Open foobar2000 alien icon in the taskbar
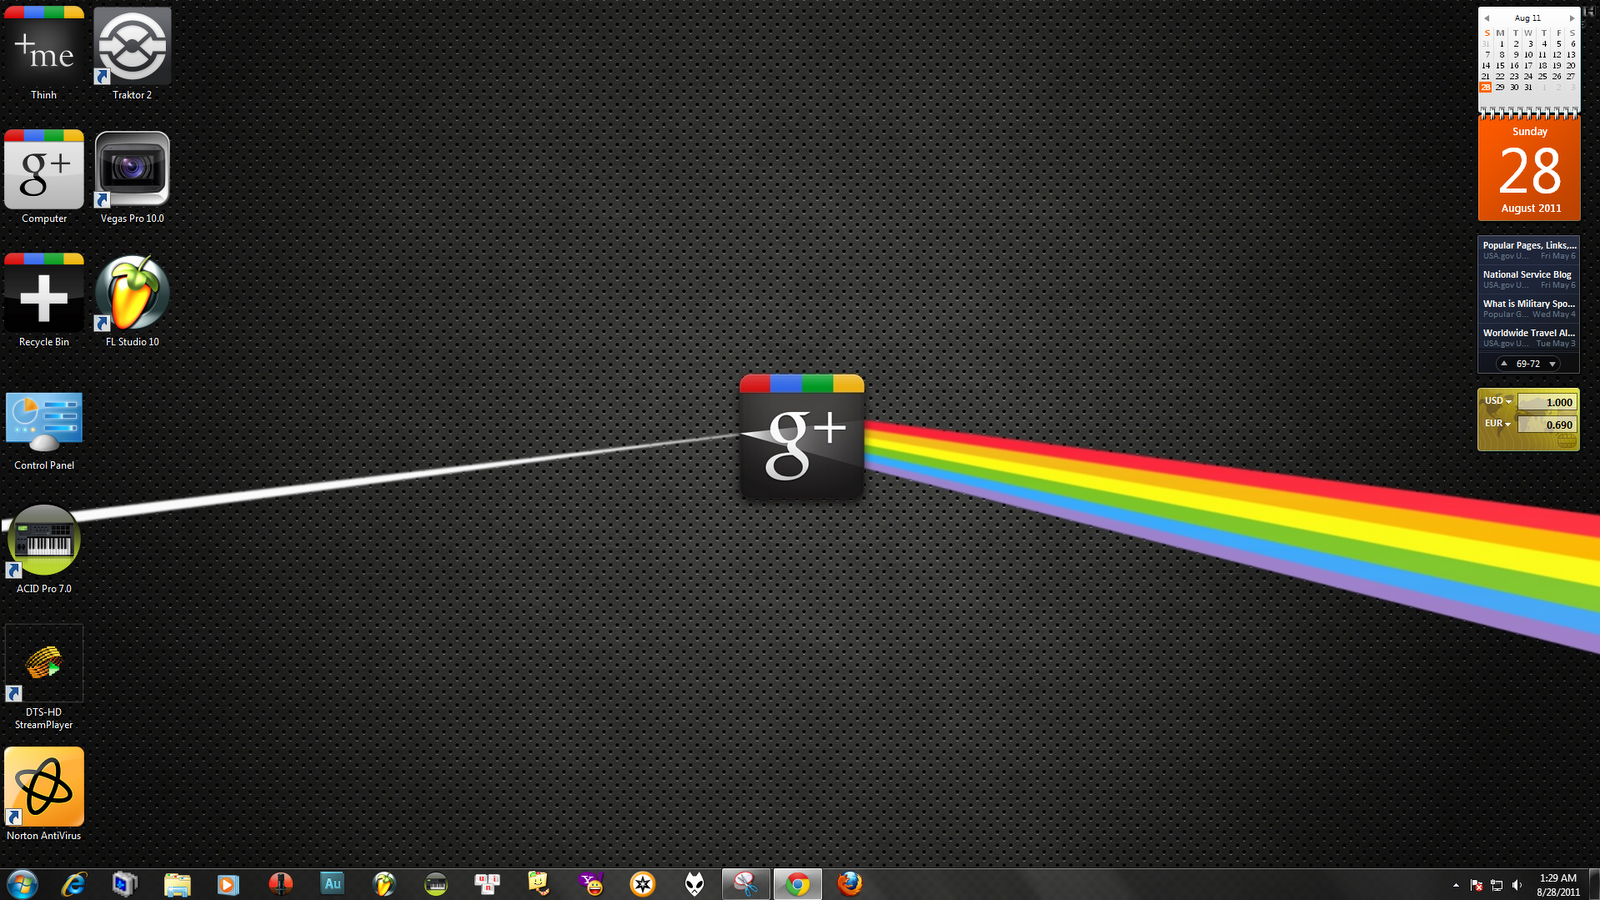Viewport: 1600px width, 900px height. tap(695, 884)
